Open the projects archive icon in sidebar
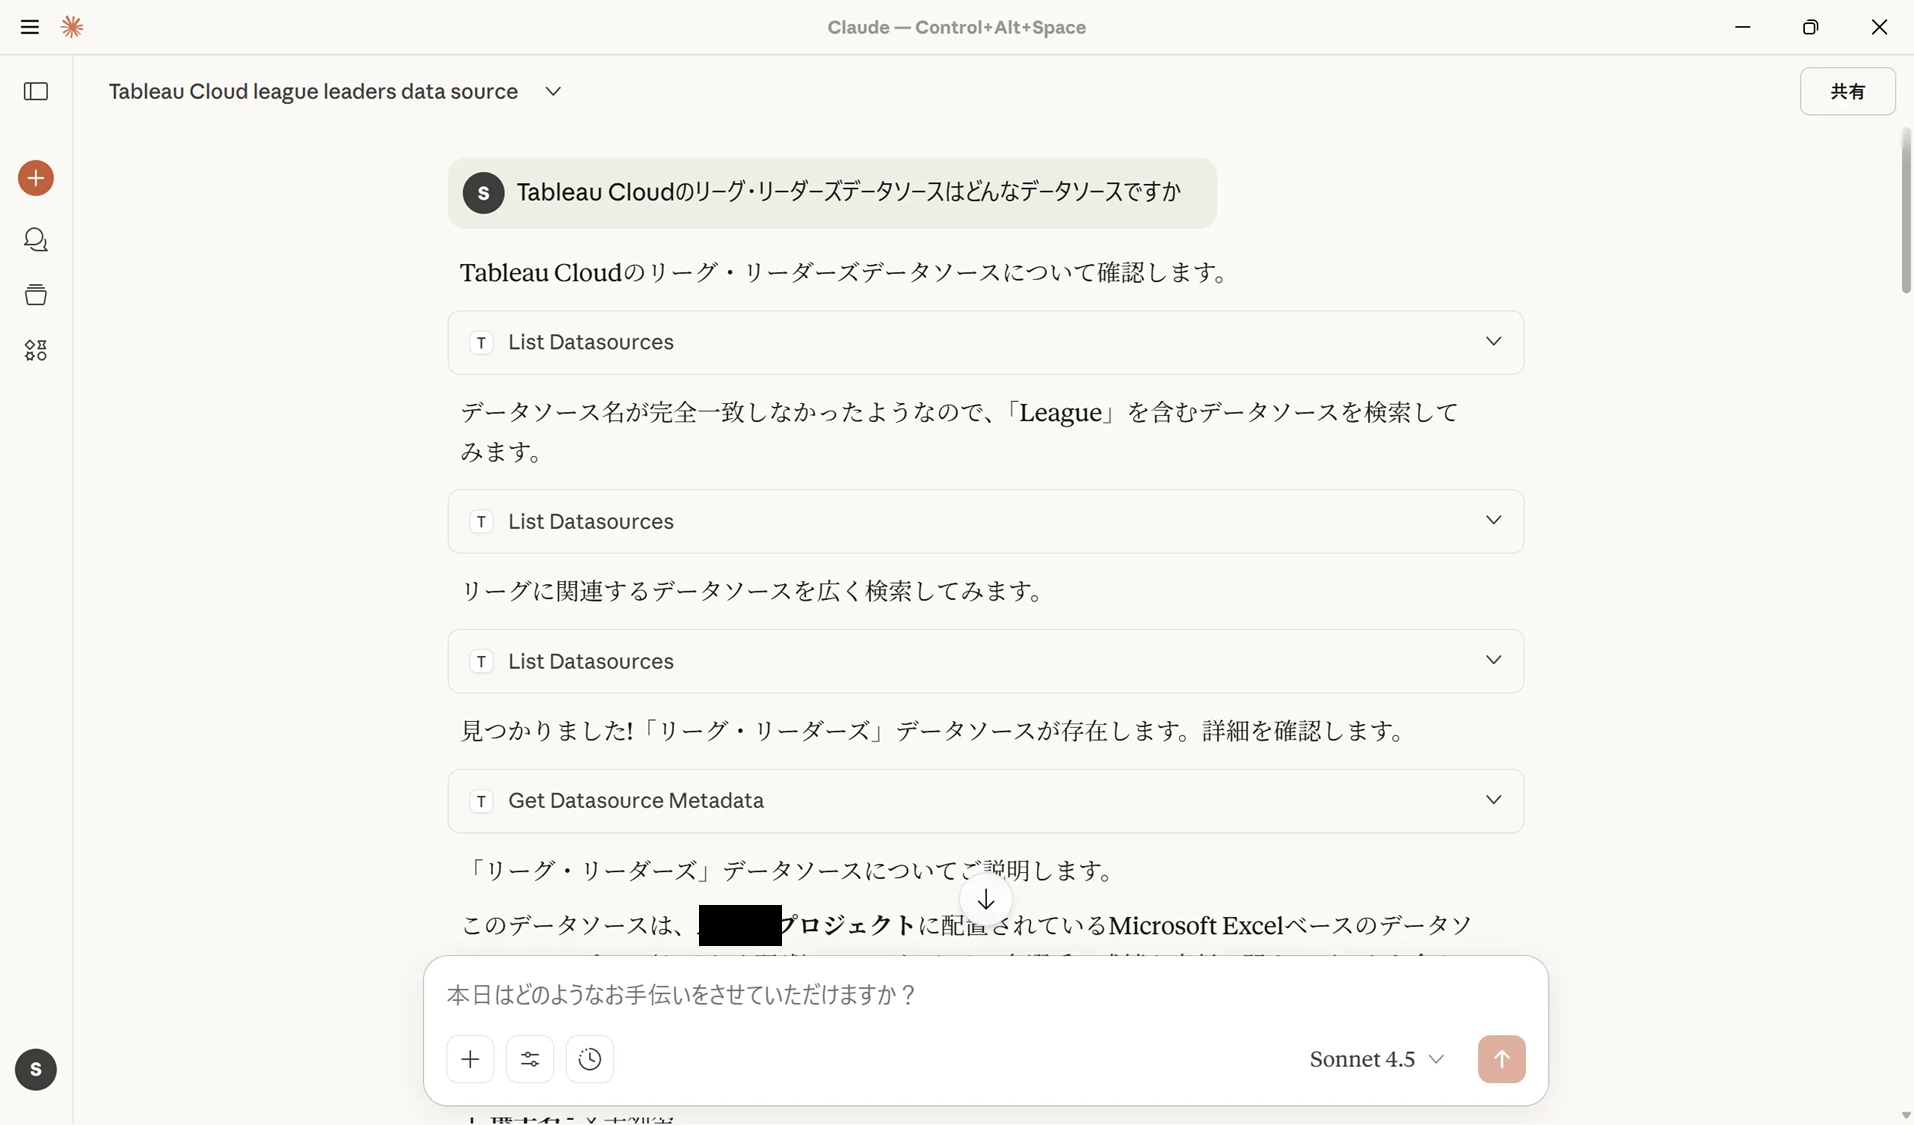Viewport: 1914px width, 1125px height. coord(36,294)
